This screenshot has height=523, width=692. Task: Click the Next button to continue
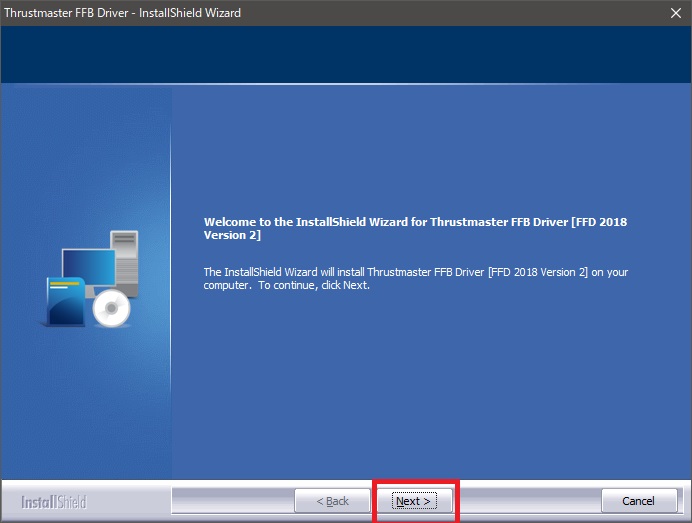point(414,501)
